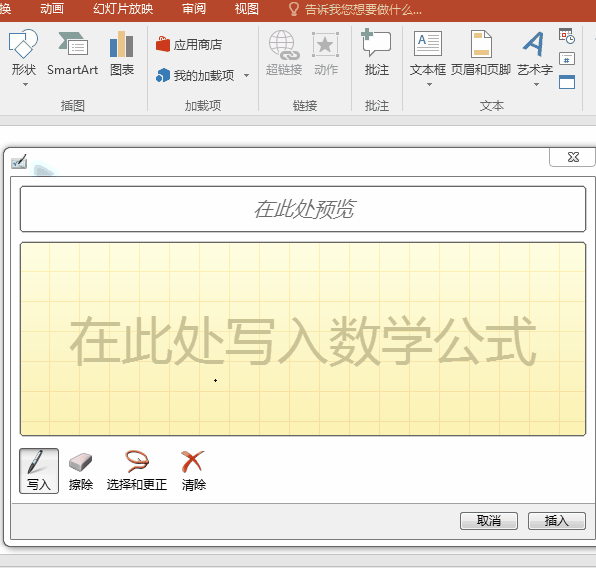Open the 视图 tab
This screenshot has height=568, width=596.
pyautogui.click(x=246, y=9)
